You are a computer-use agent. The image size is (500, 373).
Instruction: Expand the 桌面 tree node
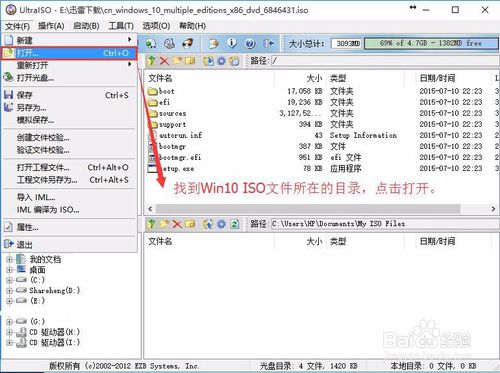9,270
